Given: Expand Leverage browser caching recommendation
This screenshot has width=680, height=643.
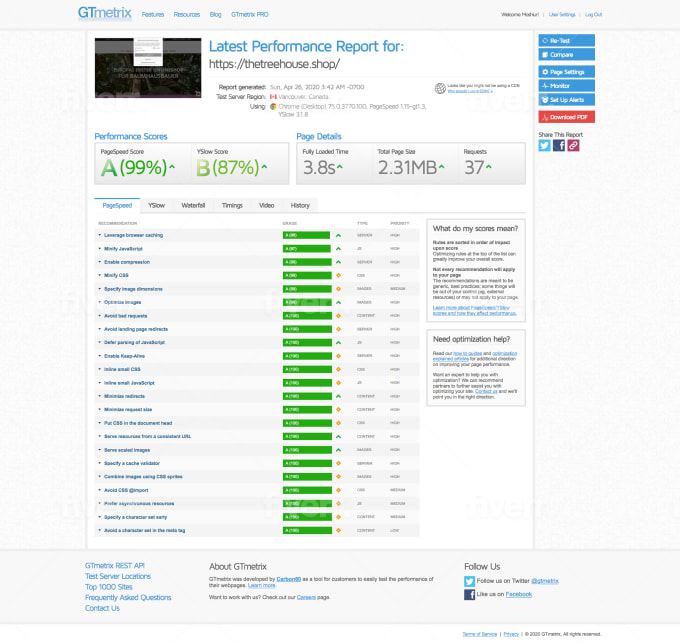Looking at the screenshot, I should [133, 235].
